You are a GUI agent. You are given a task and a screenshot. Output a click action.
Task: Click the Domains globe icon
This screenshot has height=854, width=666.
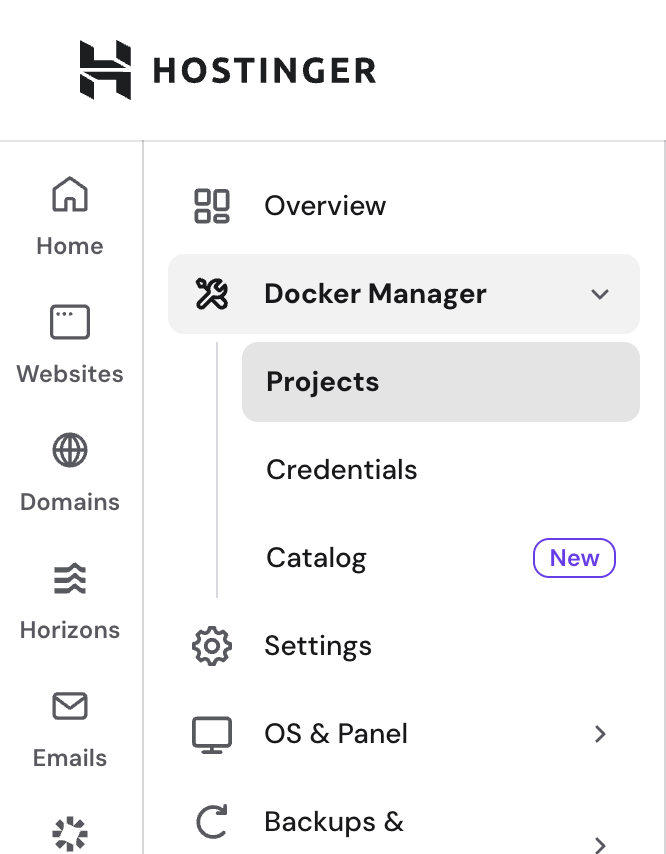pos(69,450)
